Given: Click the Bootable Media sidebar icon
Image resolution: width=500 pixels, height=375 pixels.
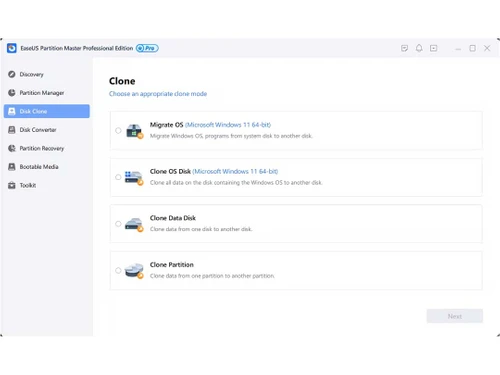Looking at the screenshot, I should 12,167.
